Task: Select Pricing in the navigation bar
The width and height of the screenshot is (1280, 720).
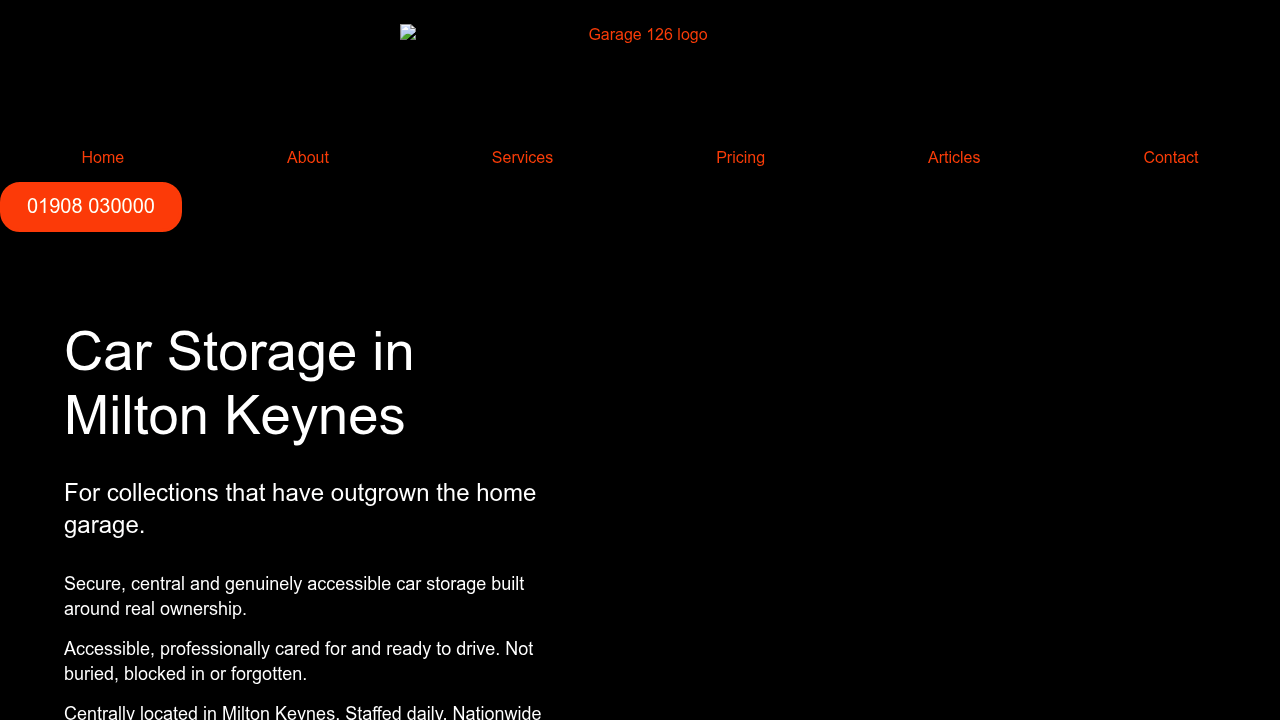Action: click(x=740, y=157)
